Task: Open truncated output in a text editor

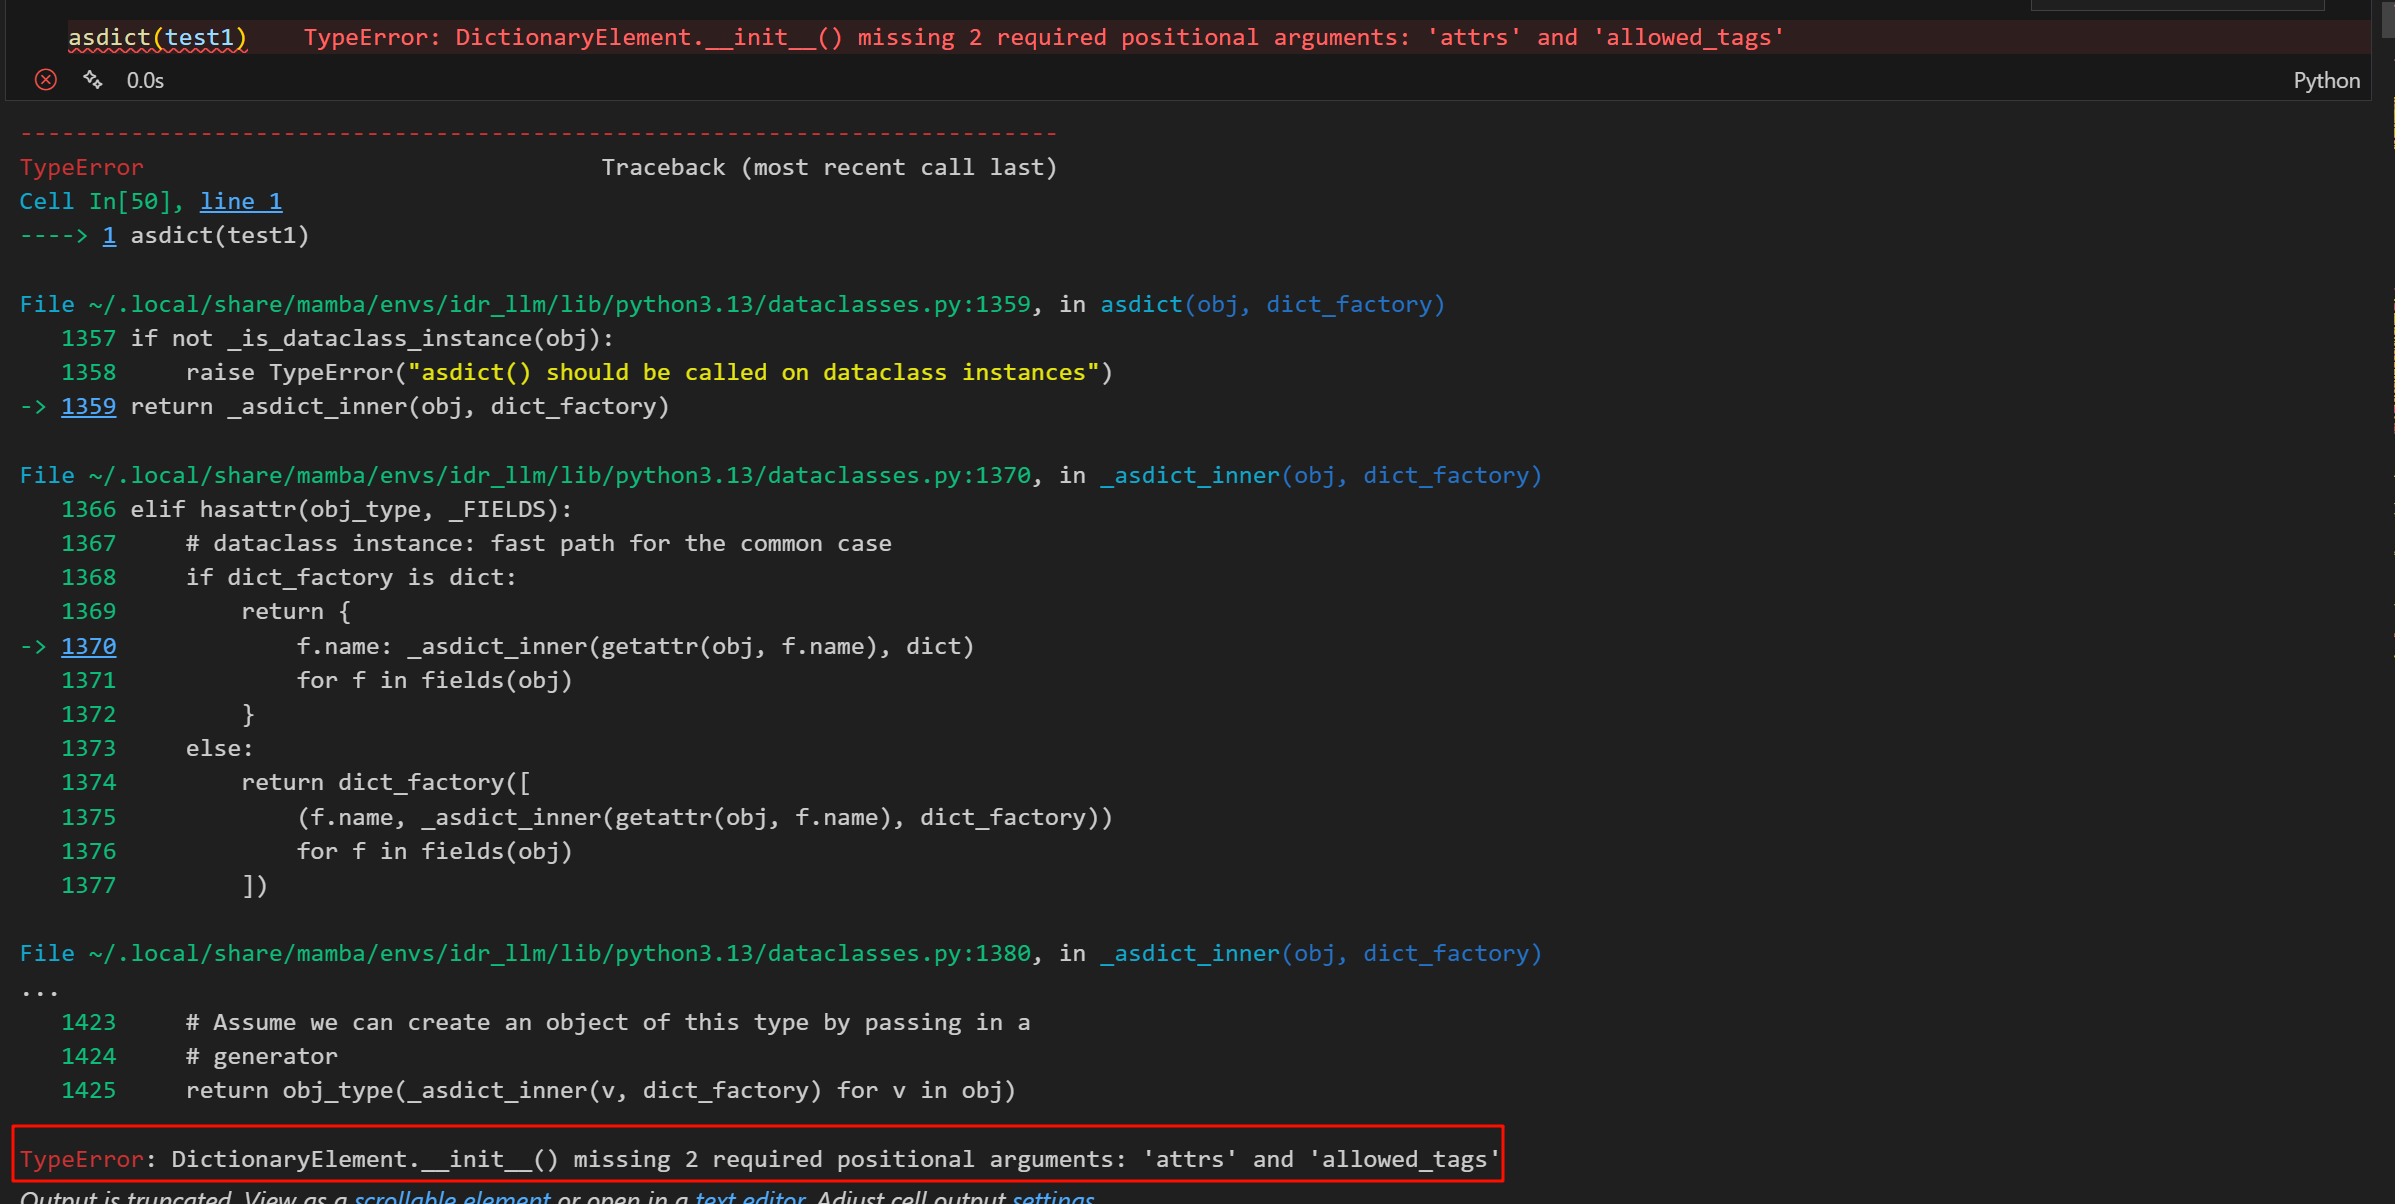Action: click(x=750, y=1196)
